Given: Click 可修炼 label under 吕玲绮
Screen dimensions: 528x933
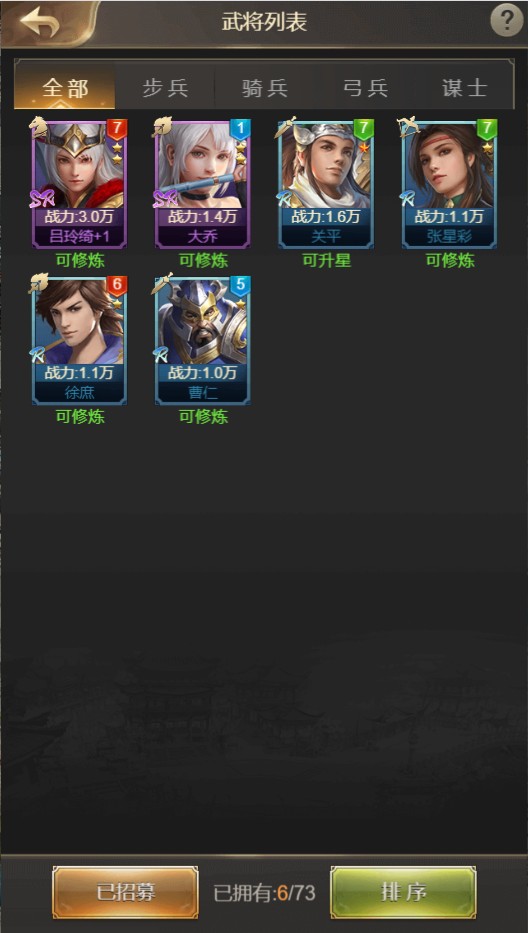Looking at the screenshot, I should (x=80, y=261).
